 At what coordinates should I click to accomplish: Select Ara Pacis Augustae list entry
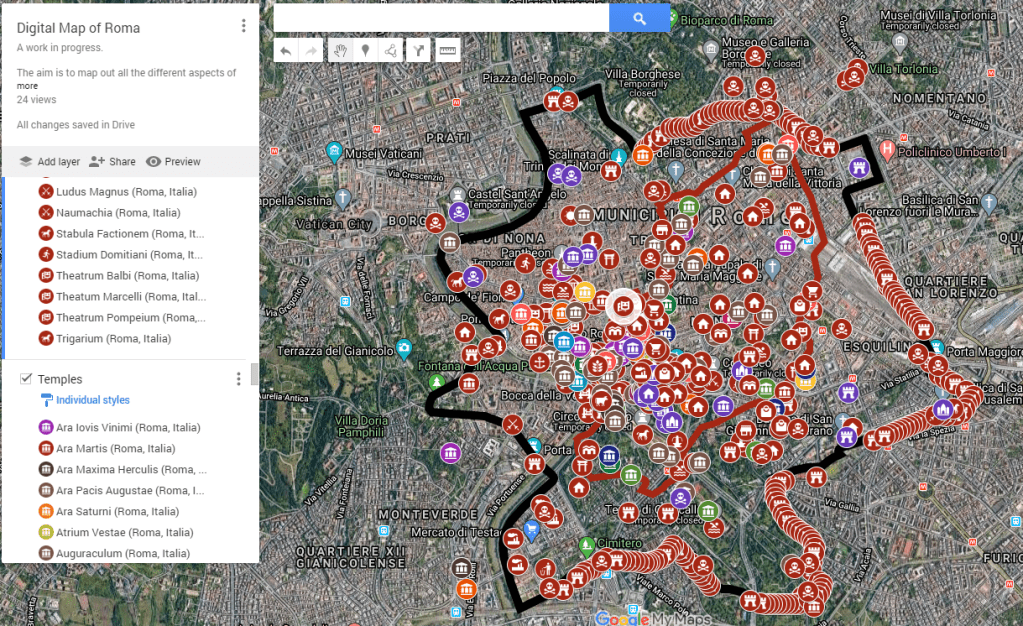tap(130, 490)
